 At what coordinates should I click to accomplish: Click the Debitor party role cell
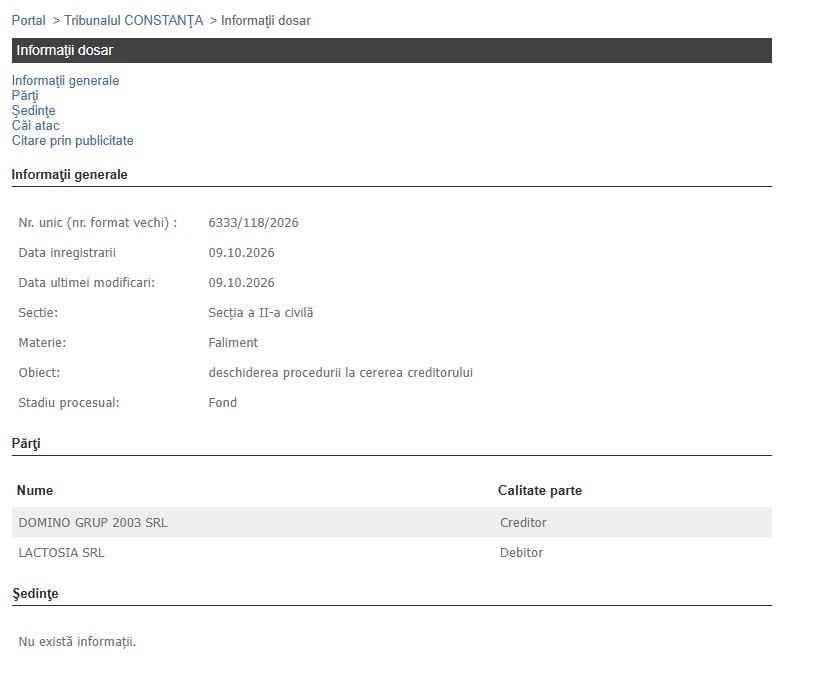click(522, 553)
